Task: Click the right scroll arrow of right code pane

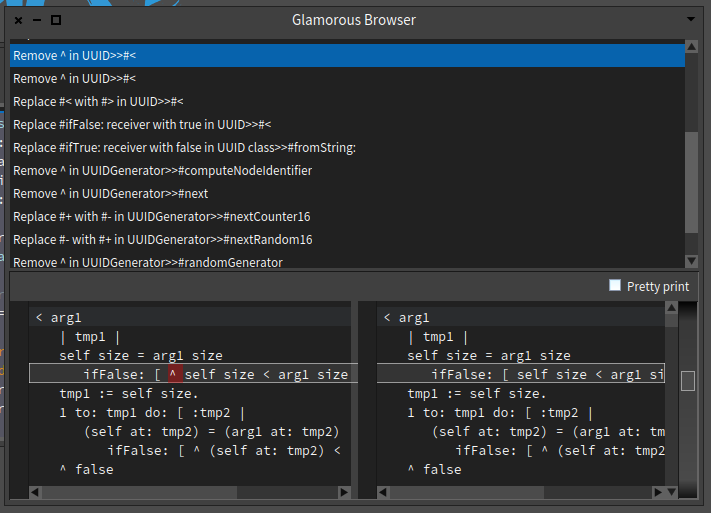Action: point(658,492)
